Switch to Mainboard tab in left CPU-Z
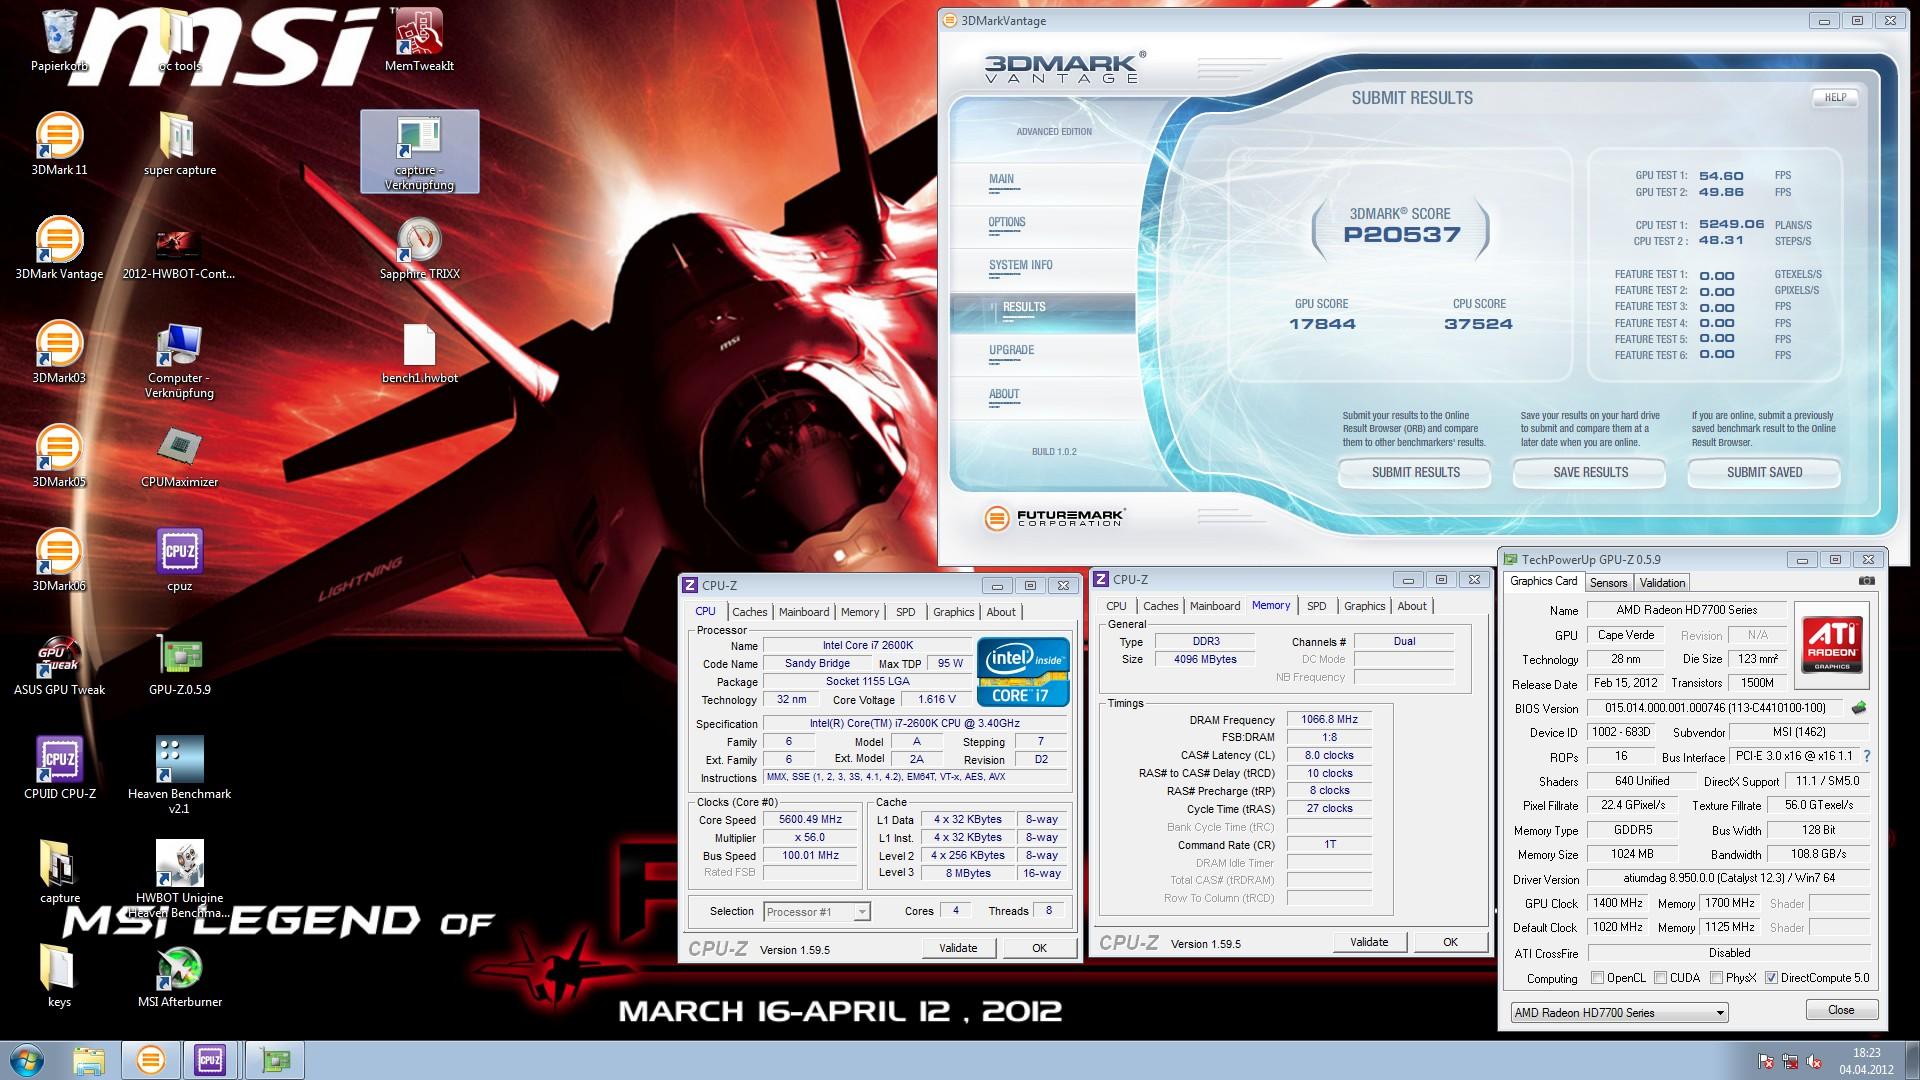 (804, 612)
